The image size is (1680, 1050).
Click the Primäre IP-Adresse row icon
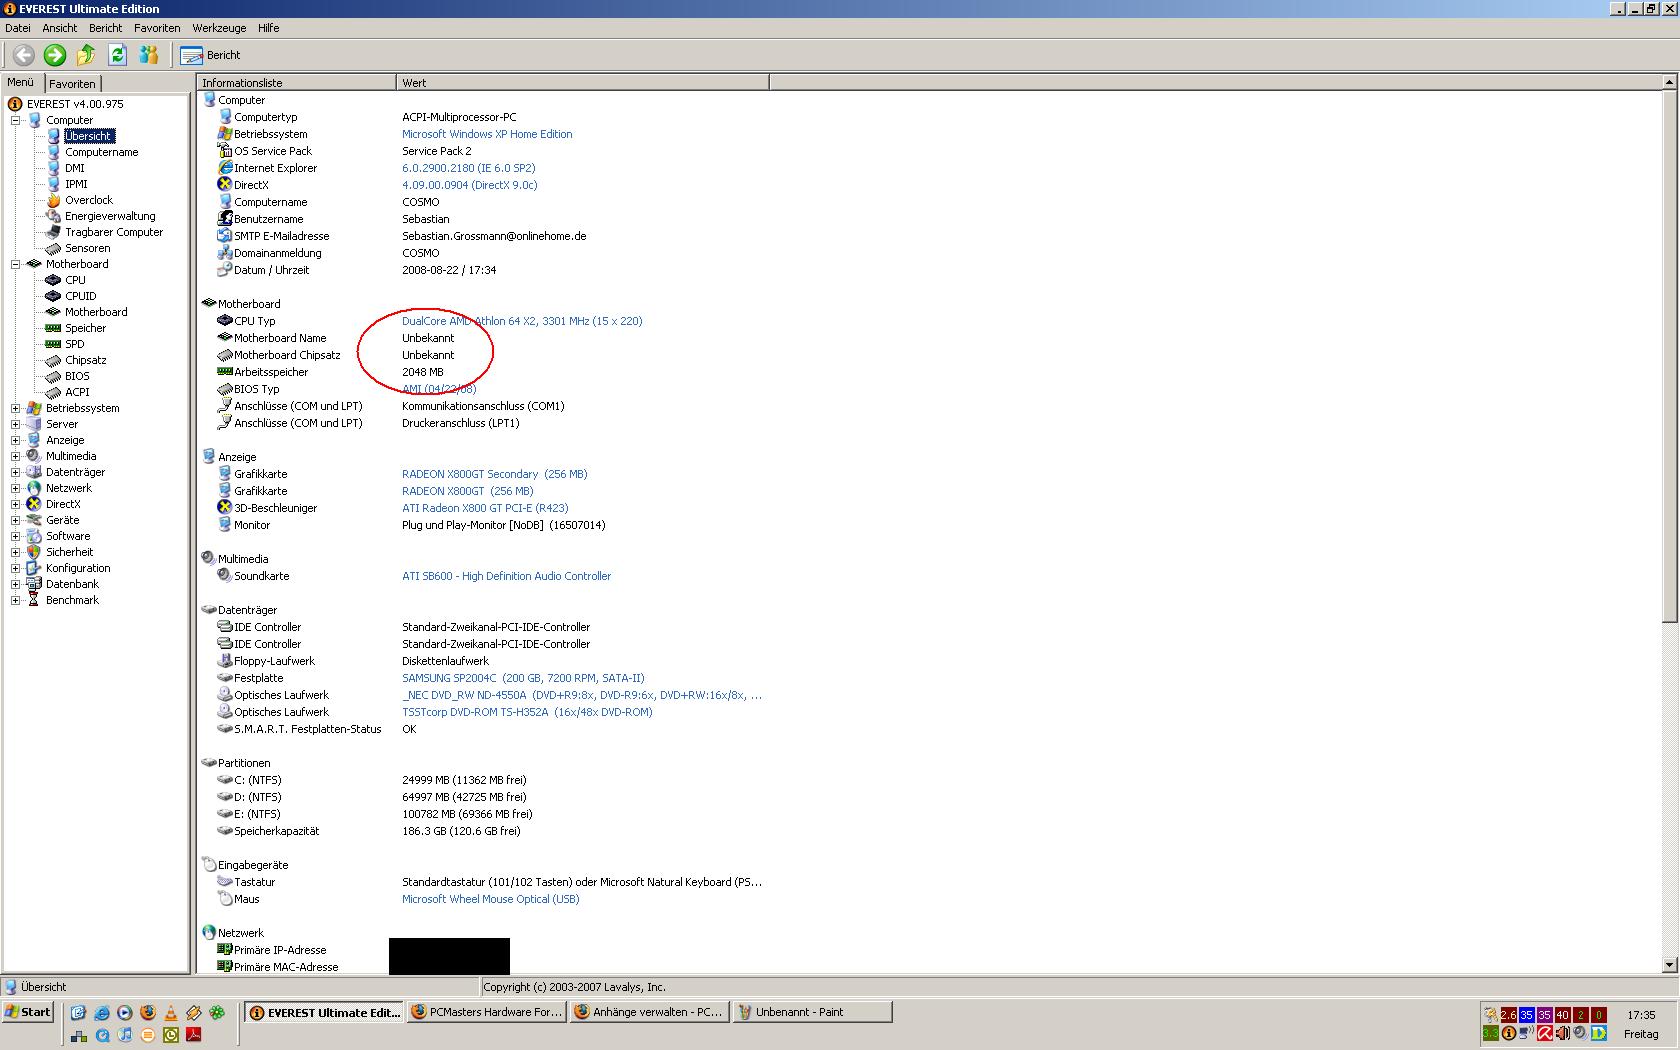click(x=225, y=950)
